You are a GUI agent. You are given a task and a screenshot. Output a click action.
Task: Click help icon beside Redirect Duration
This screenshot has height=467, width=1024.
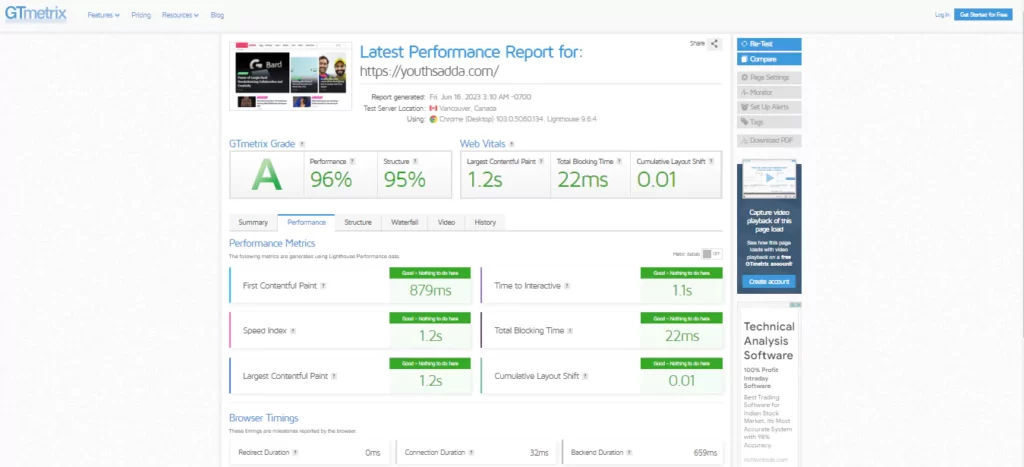click(x=295, y=452)
